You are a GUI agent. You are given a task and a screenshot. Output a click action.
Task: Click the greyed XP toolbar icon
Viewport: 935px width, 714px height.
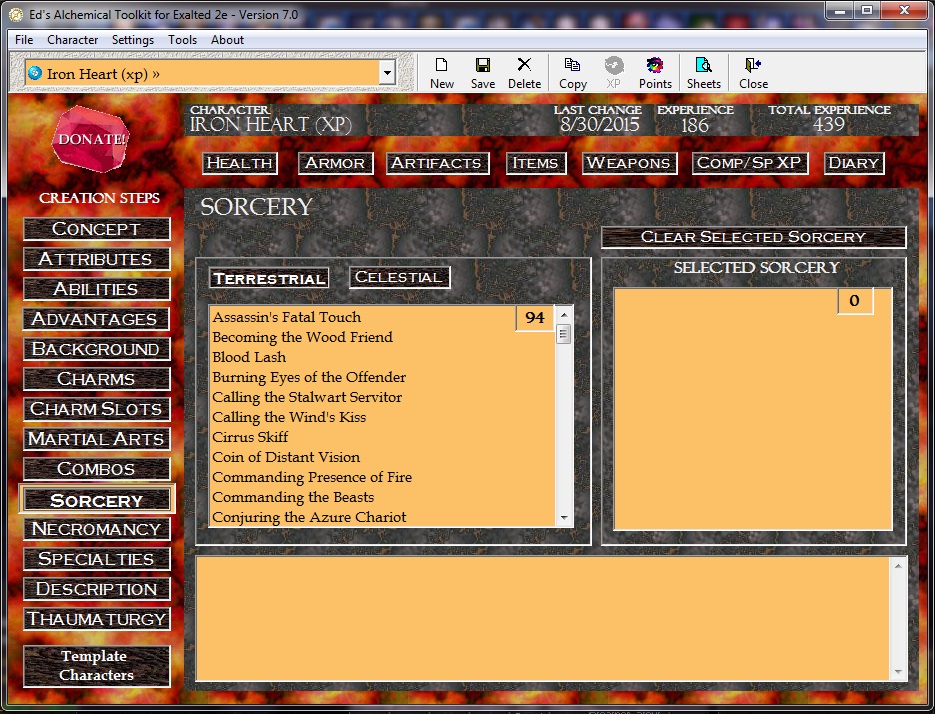click(x=614, y=73)
